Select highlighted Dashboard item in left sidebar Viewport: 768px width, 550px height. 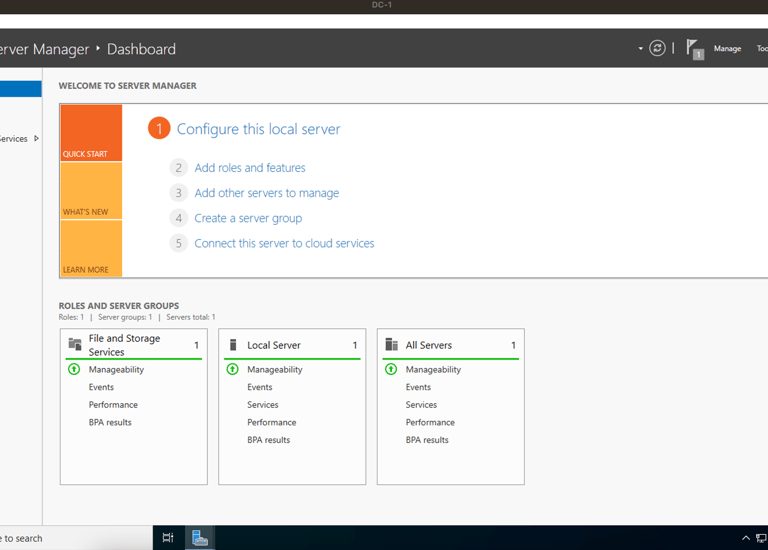pyautogui.click(x=21, y=89)
